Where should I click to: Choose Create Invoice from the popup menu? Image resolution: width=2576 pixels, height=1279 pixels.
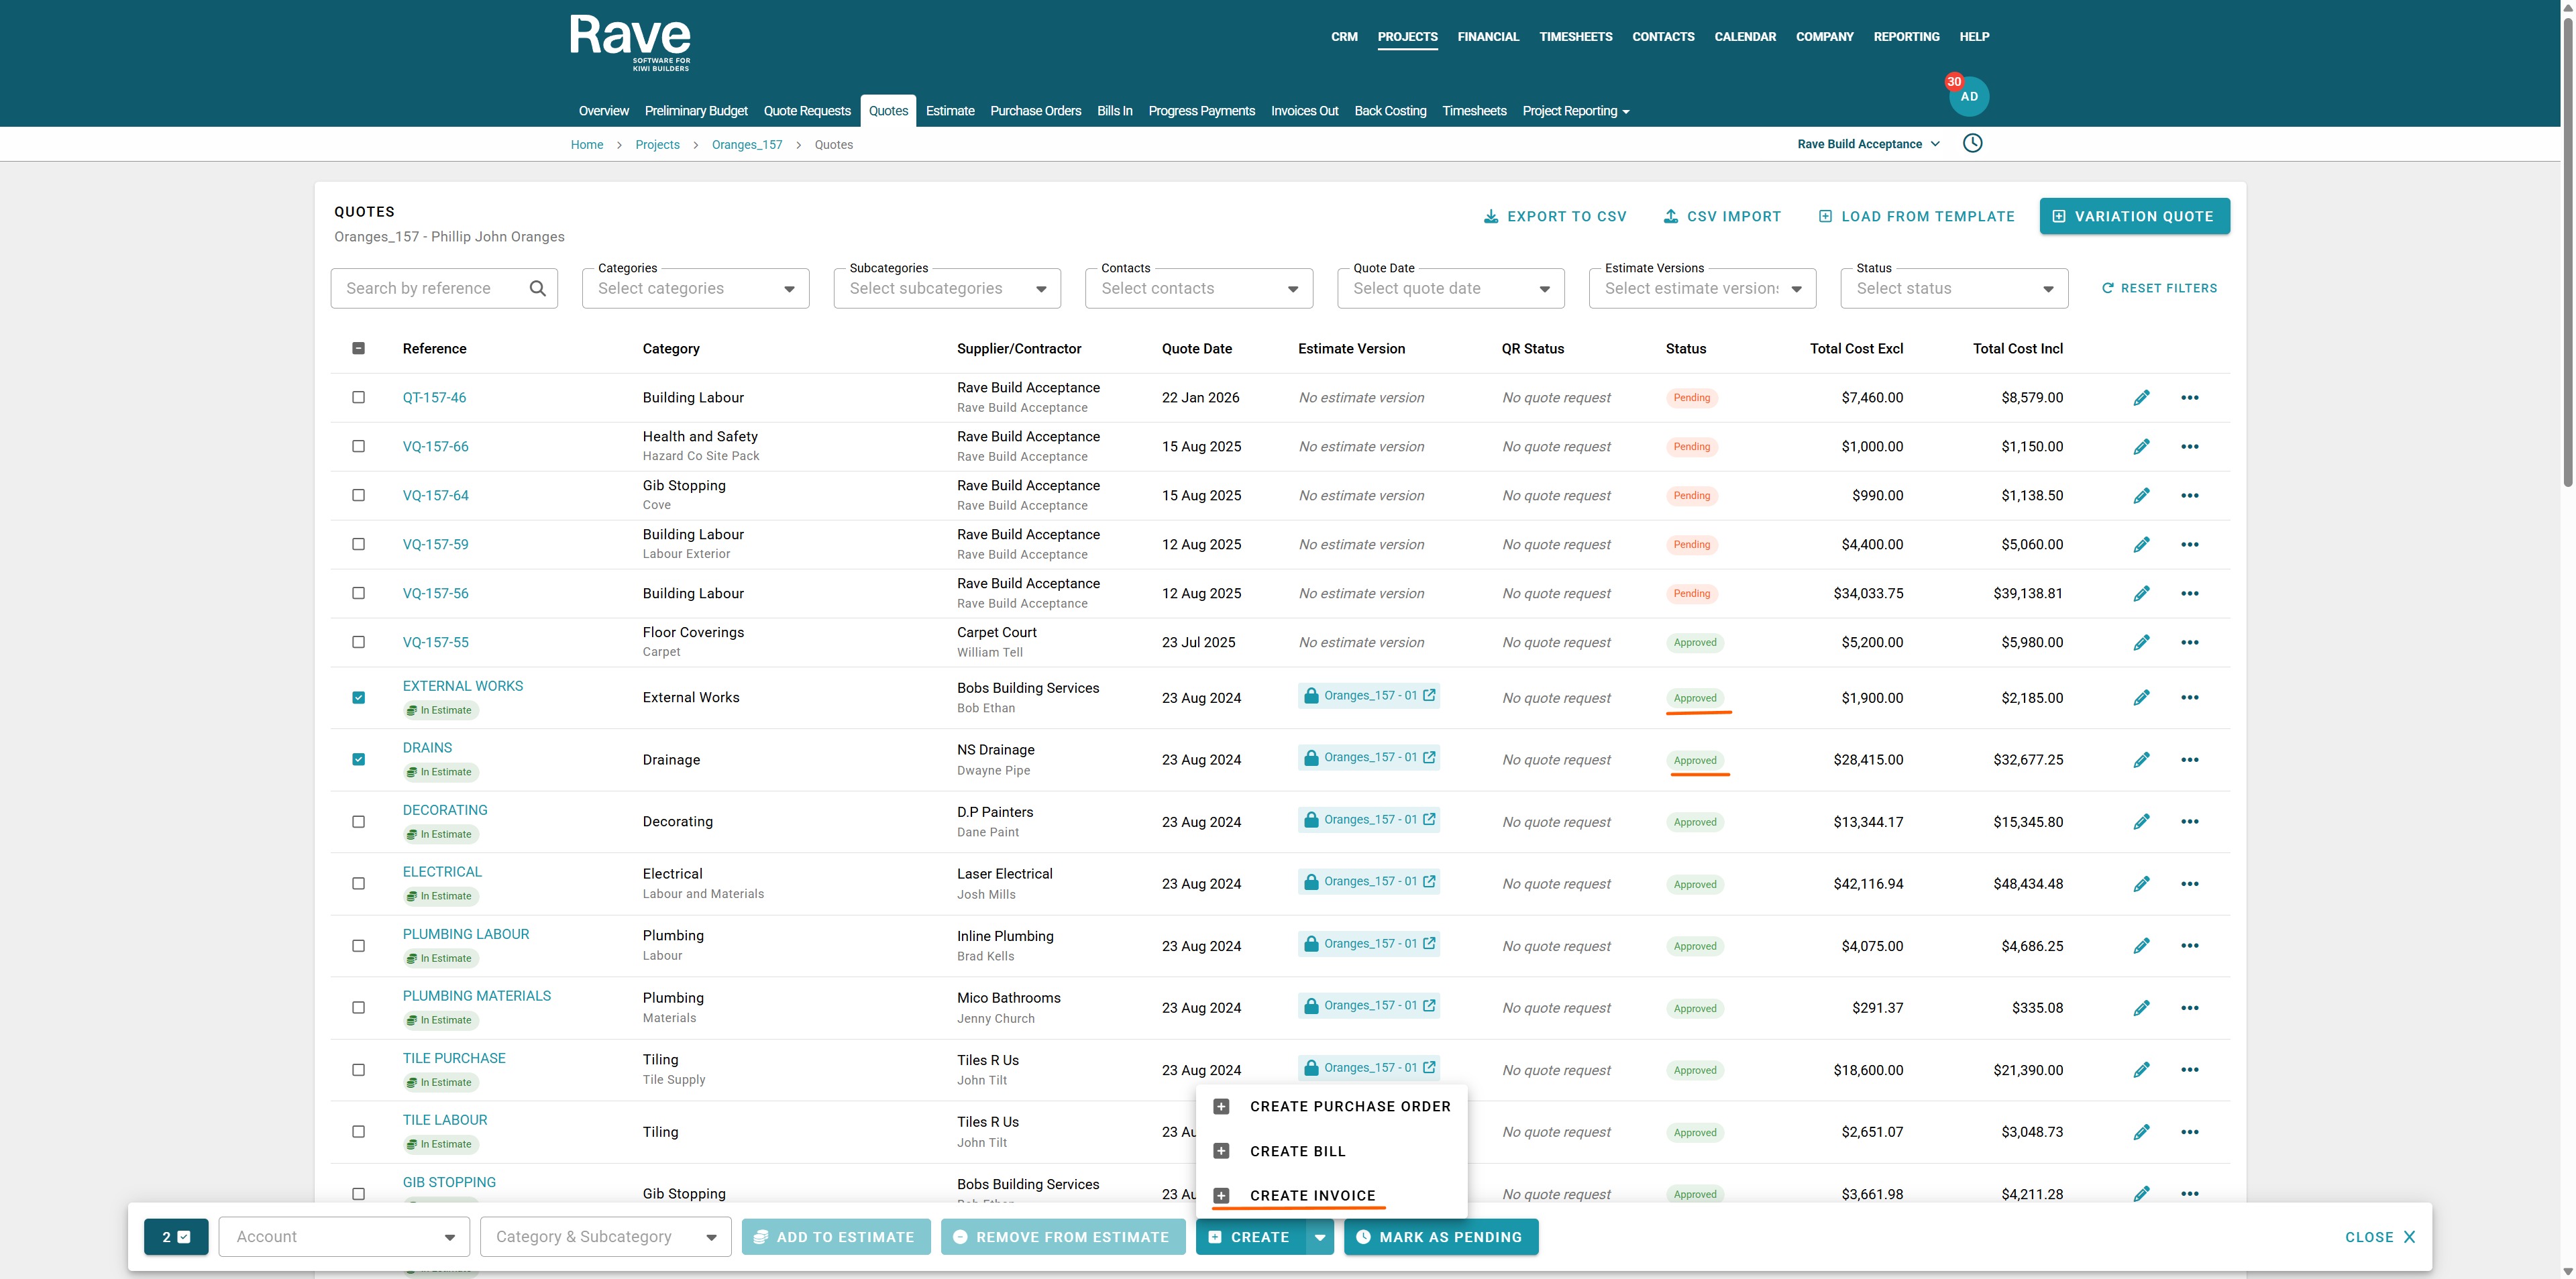pyautogui.click(x=1312, y=1196)
